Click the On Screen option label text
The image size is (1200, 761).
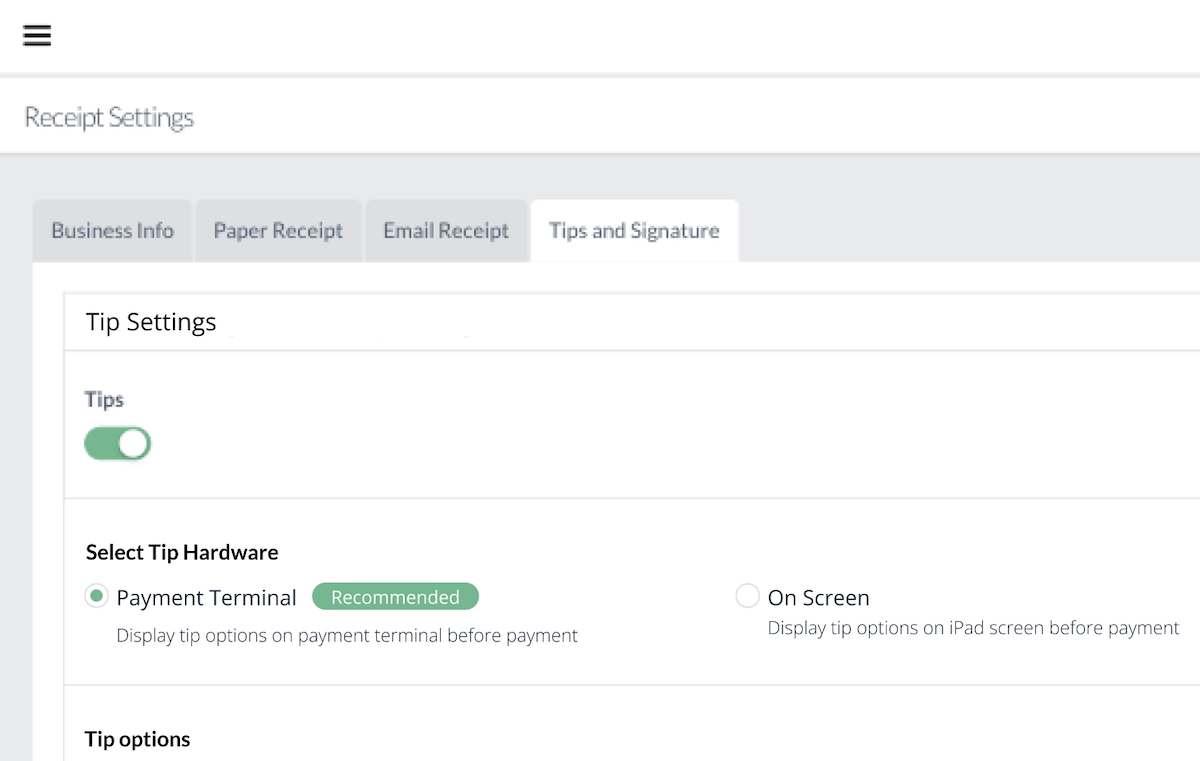(x=818, y=596)
